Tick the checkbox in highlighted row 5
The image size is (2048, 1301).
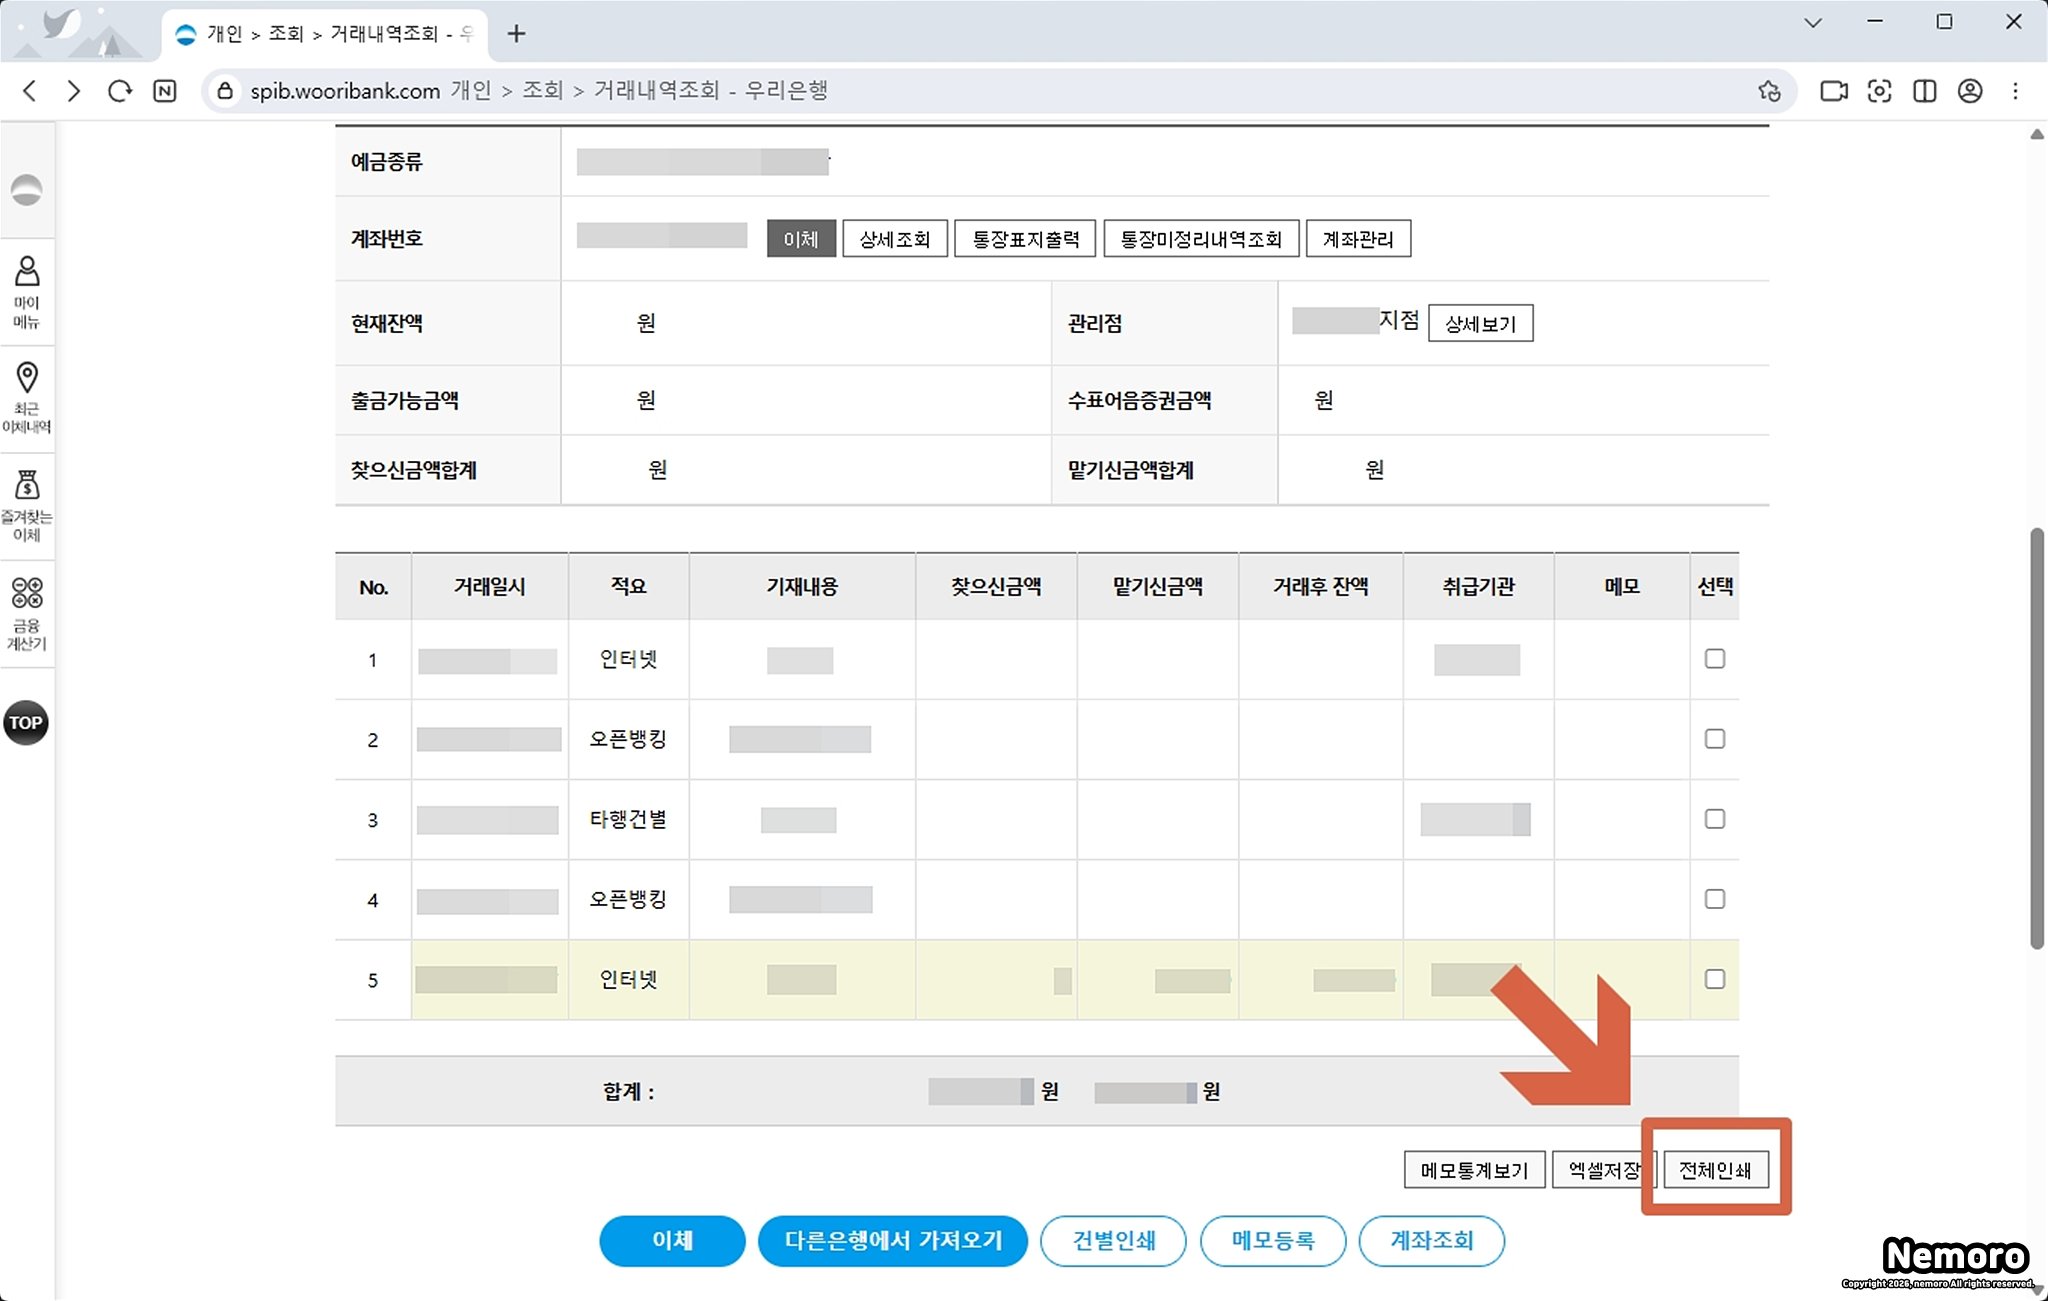(1714, 979)
